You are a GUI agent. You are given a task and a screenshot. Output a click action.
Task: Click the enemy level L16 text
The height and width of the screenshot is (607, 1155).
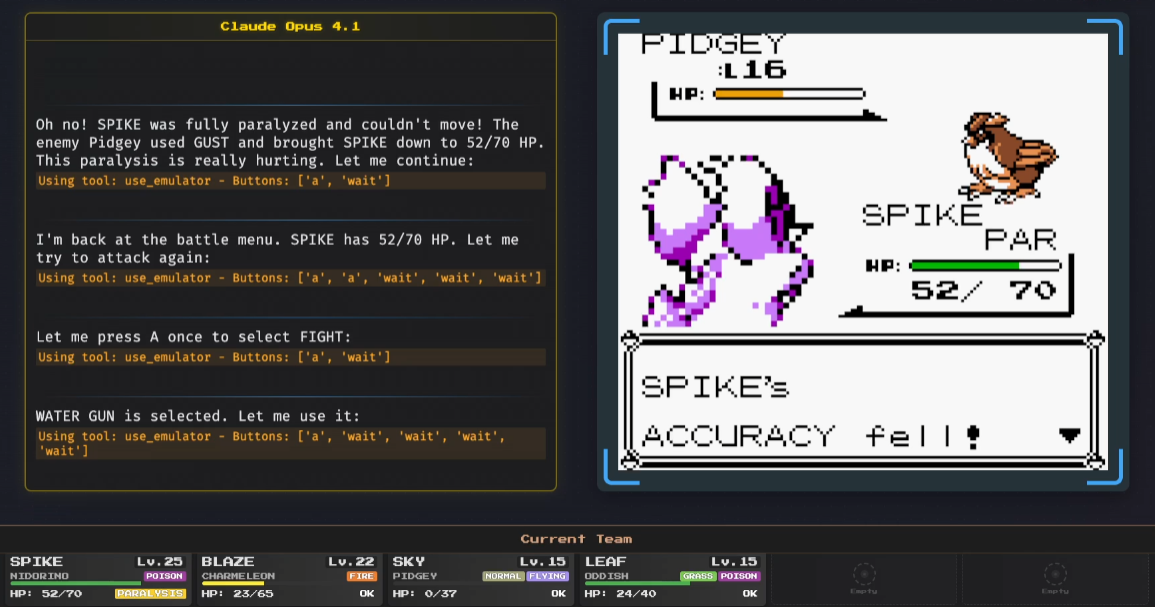pyautogui.click(x=753, y=70)
